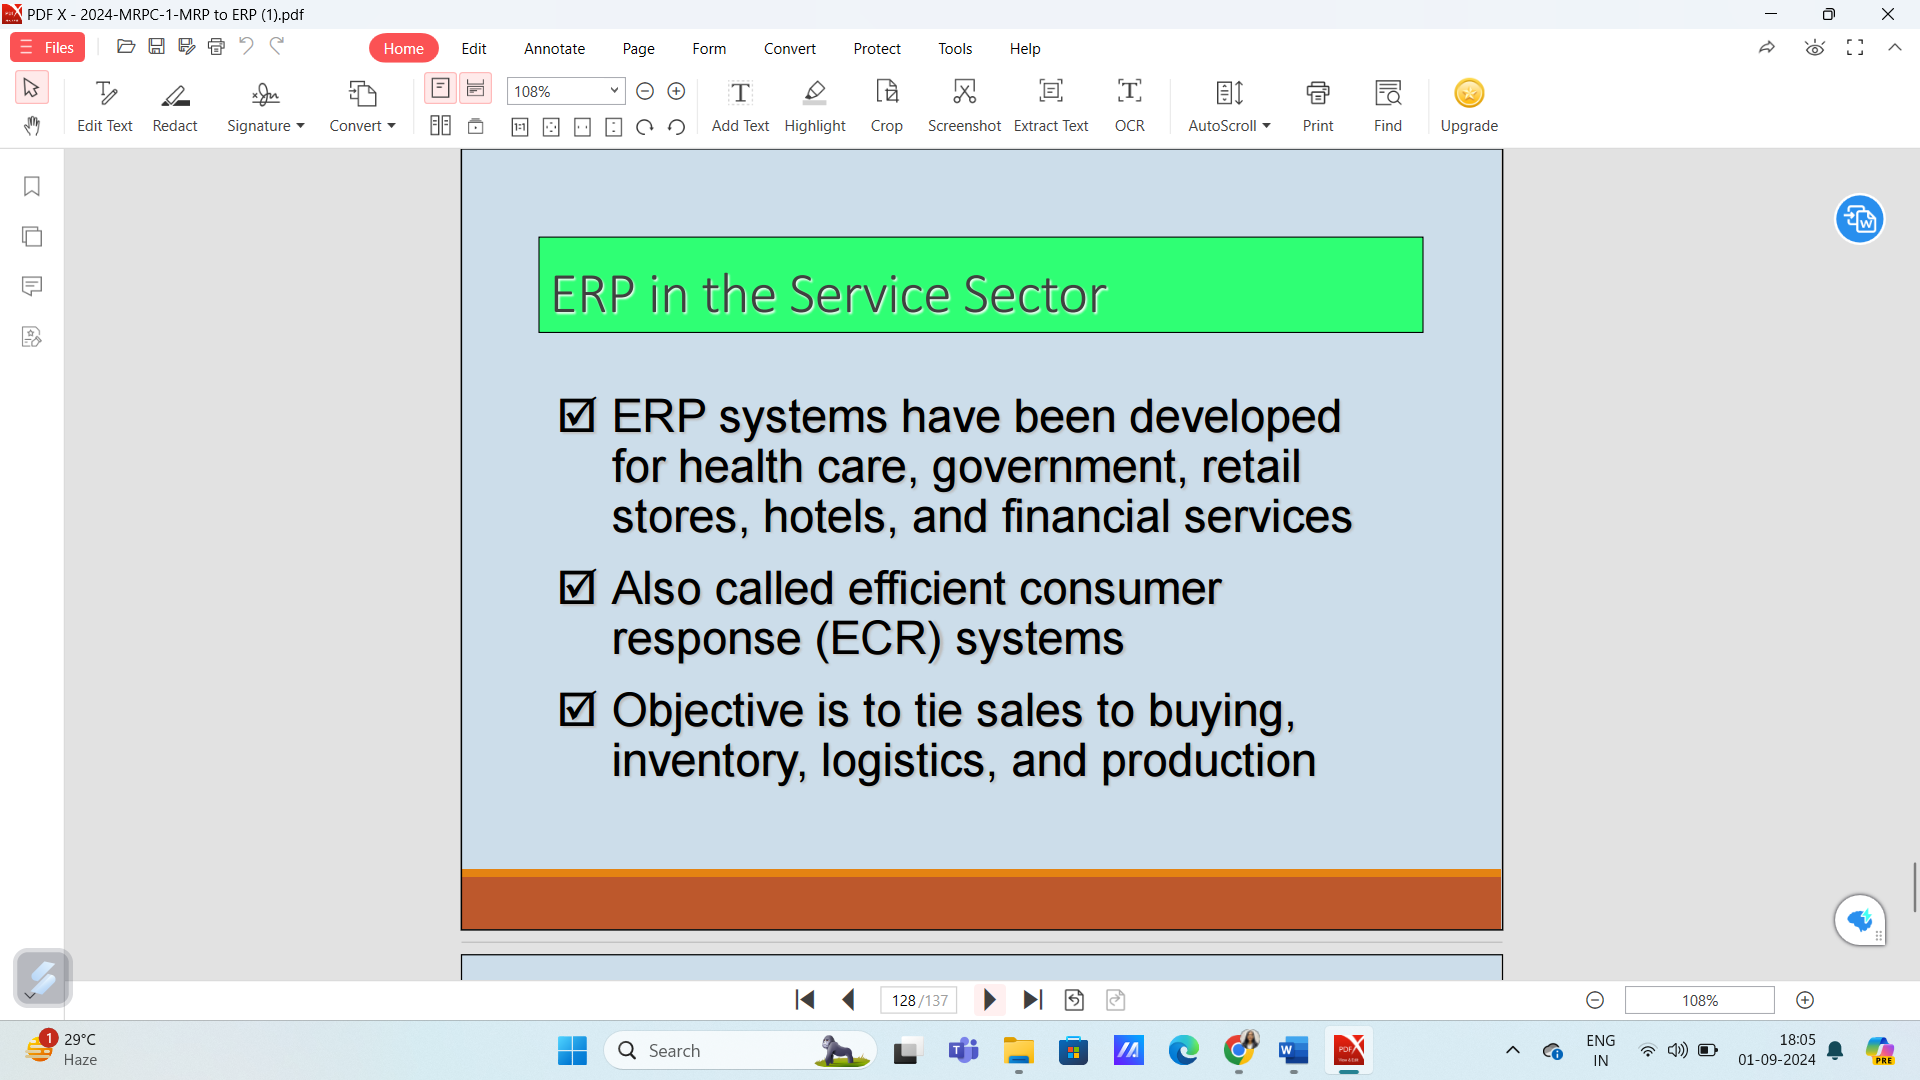Go to the next page

pos(990,1000)
